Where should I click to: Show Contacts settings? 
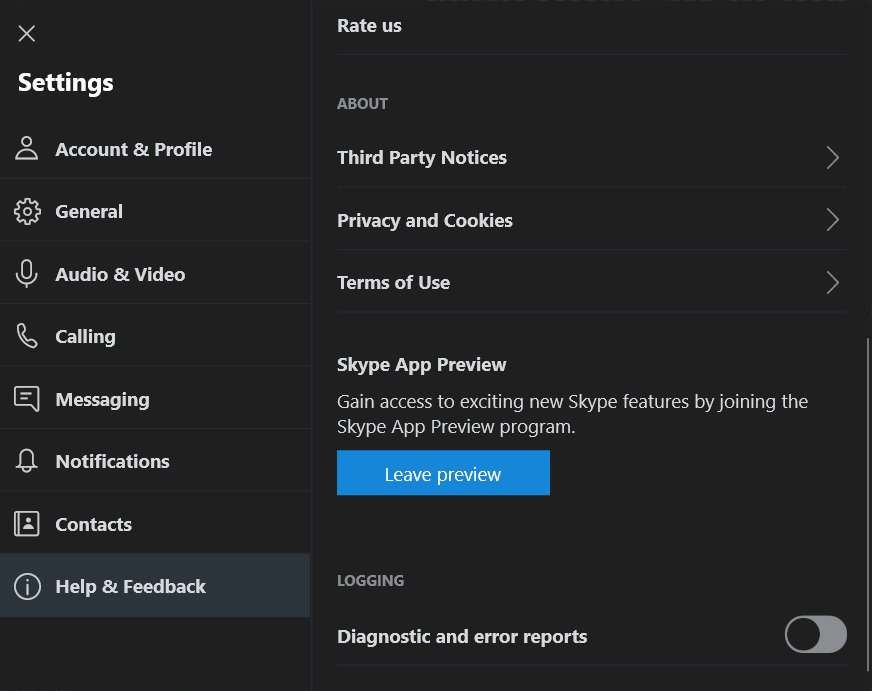click(155, 524)
